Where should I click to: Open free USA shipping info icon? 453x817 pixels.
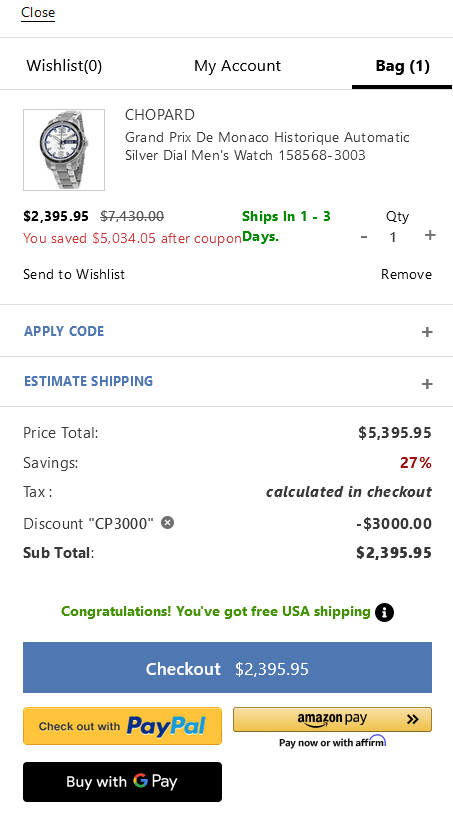[385, 613]
